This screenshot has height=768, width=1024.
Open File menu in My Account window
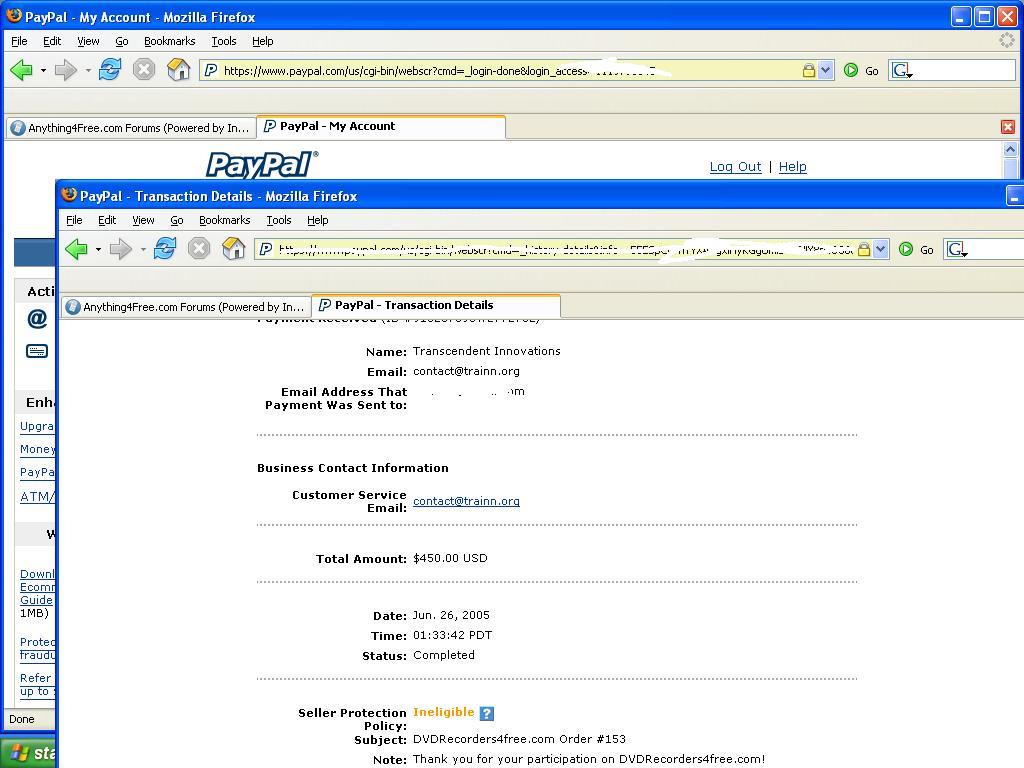(20, 41)
